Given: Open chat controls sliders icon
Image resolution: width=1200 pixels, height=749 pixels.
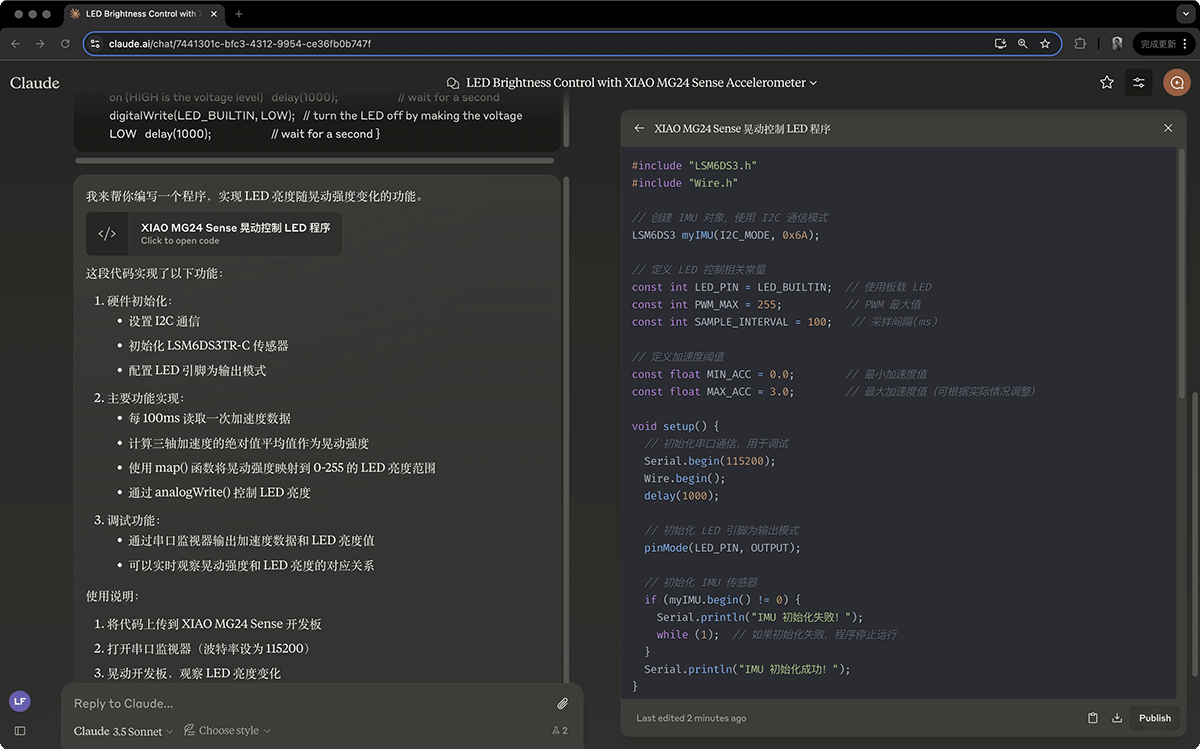Looking at the screenshot, I should pos(1138,83).
